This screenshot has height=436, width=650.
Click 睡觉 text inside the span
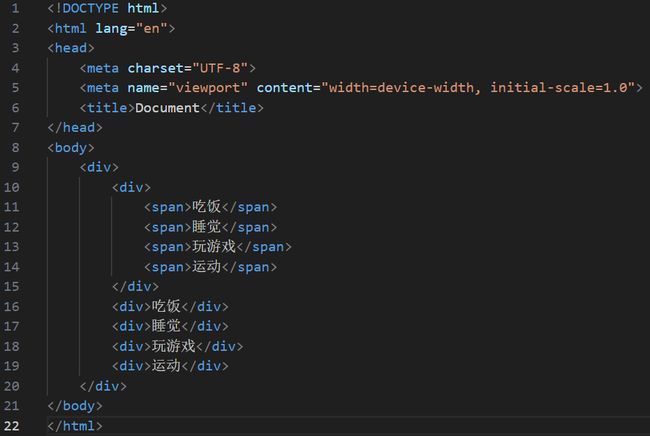(206, 227)
